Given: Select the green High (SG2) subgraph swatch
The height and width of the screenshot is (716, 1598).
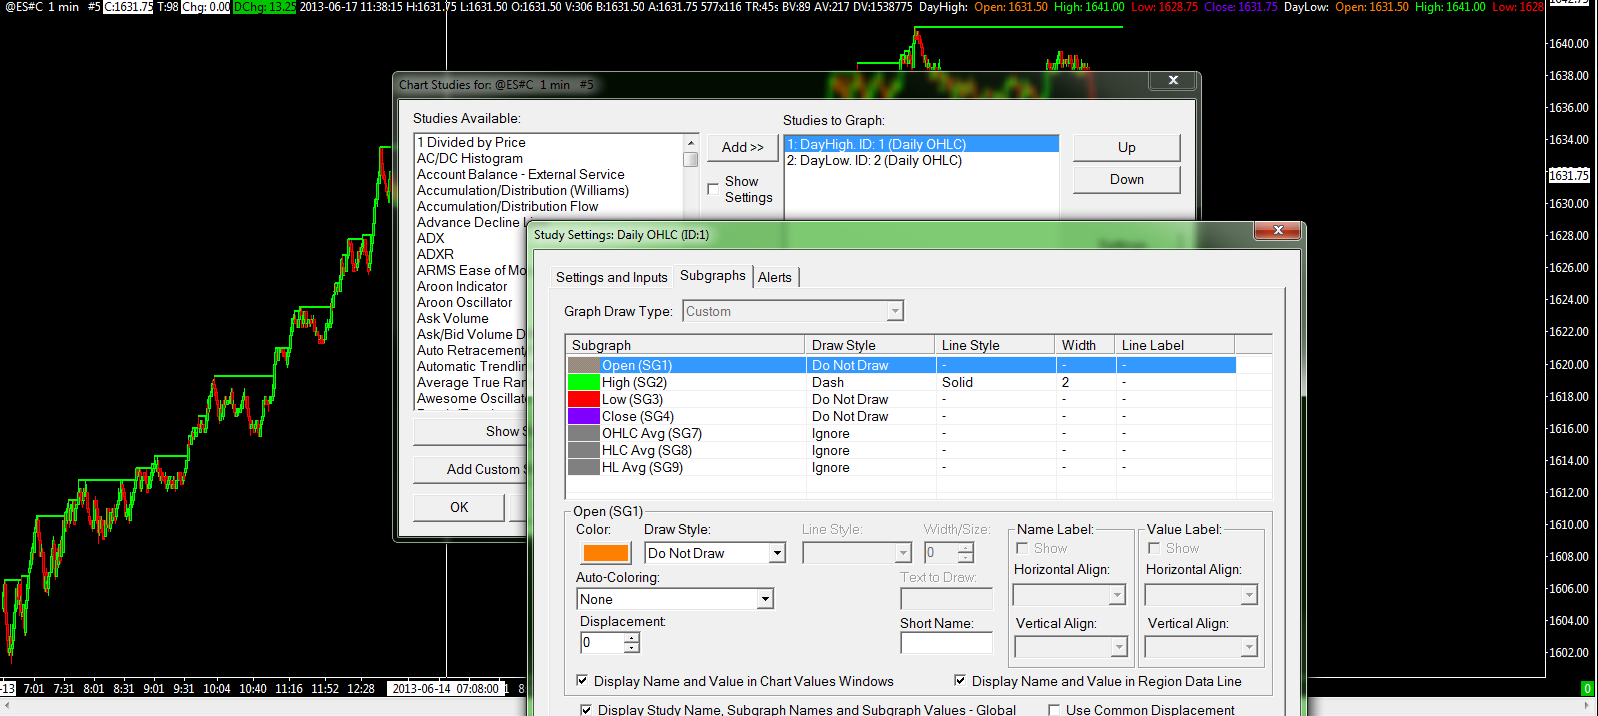Looking at the screenshot, I should coord(583,382).
